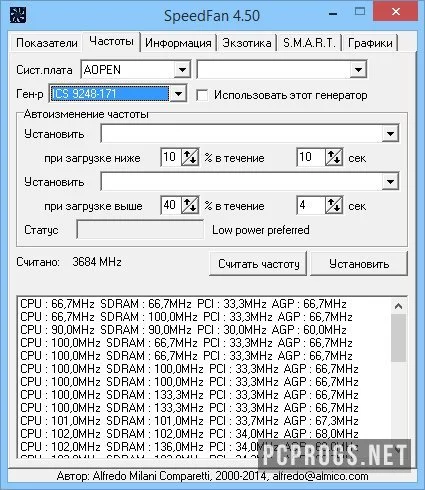The width and height of the screenshot is (425, 490).
Task: Switch to the Показатели tab
Action: point(47,43)
